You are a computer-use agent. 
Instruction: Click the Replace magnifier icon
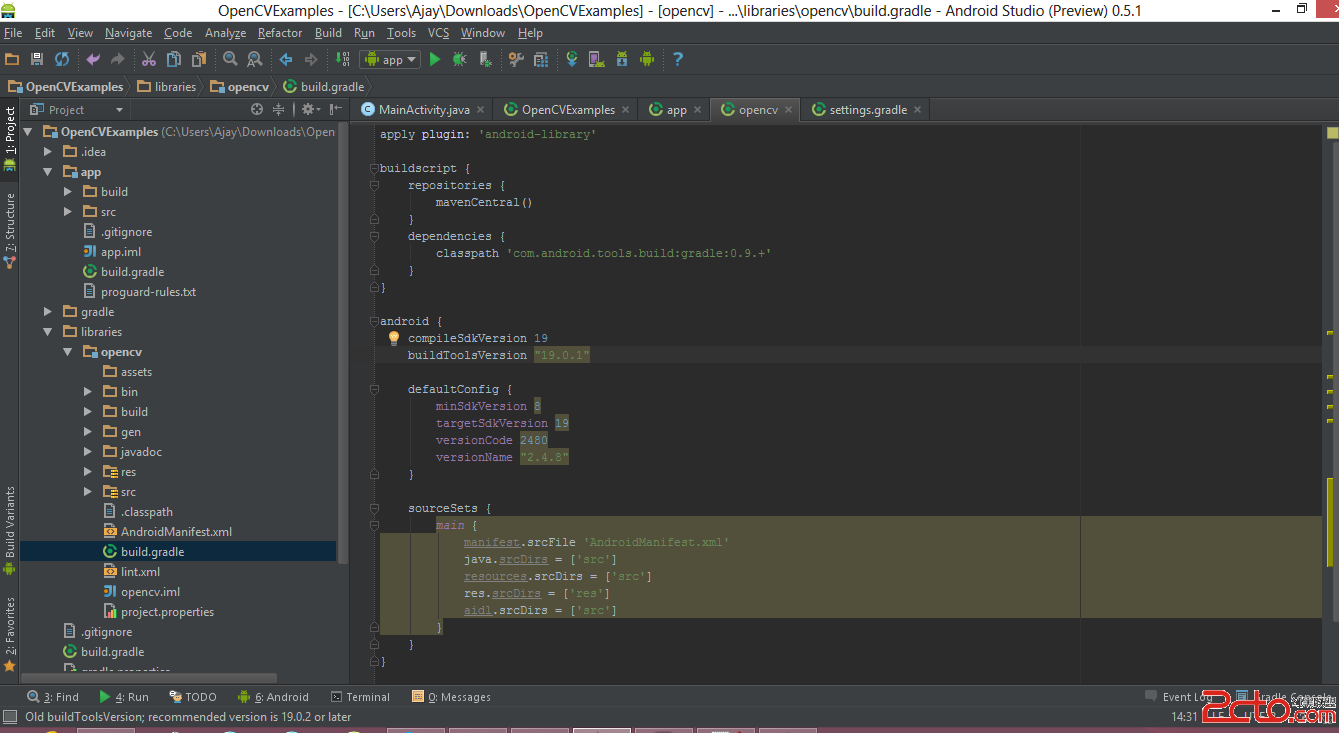tap(254, 59)
